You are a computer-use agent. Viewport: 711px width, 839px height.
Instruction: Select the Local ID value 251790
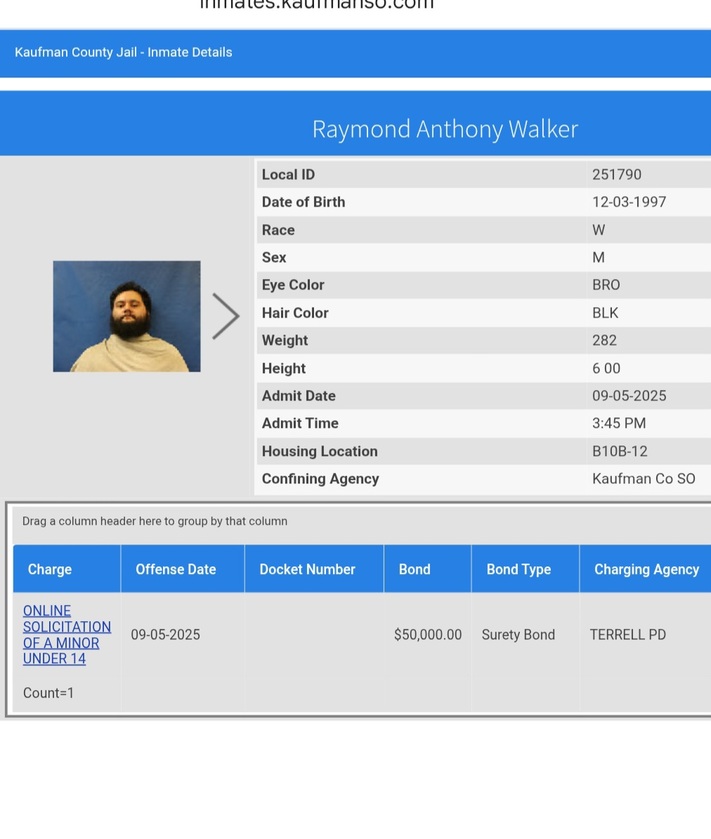pos(616,174)
